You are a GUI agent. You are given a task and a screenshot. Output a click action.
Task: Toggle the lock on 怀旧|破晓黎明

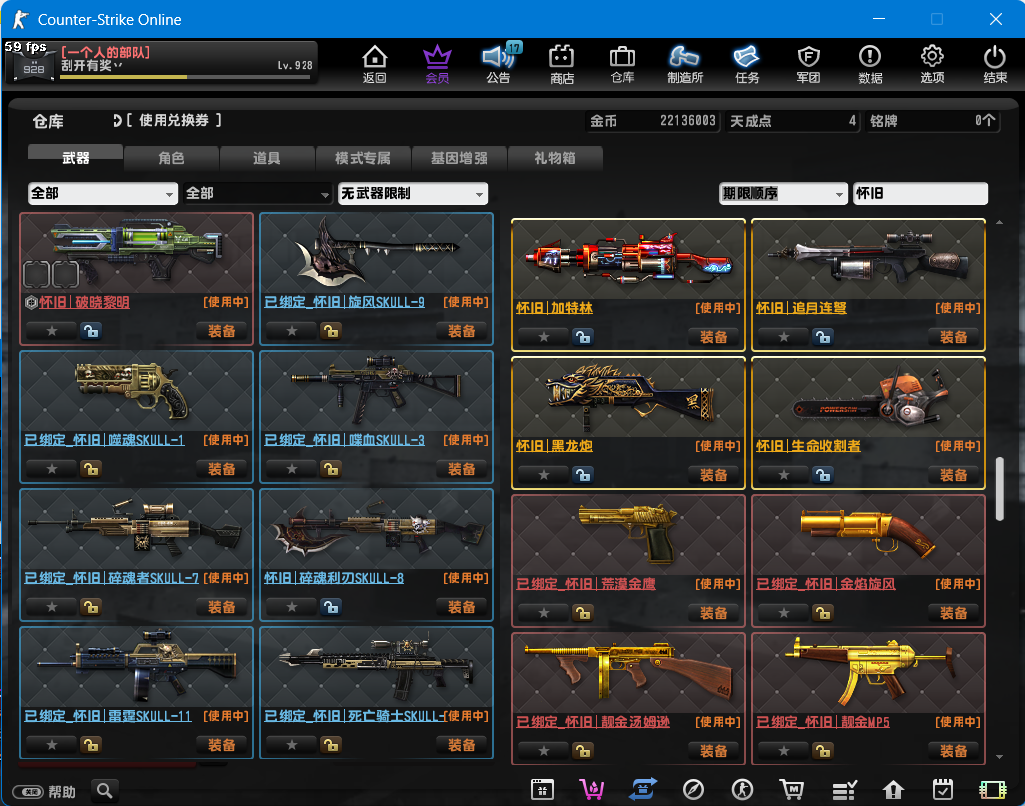[91, 331]
